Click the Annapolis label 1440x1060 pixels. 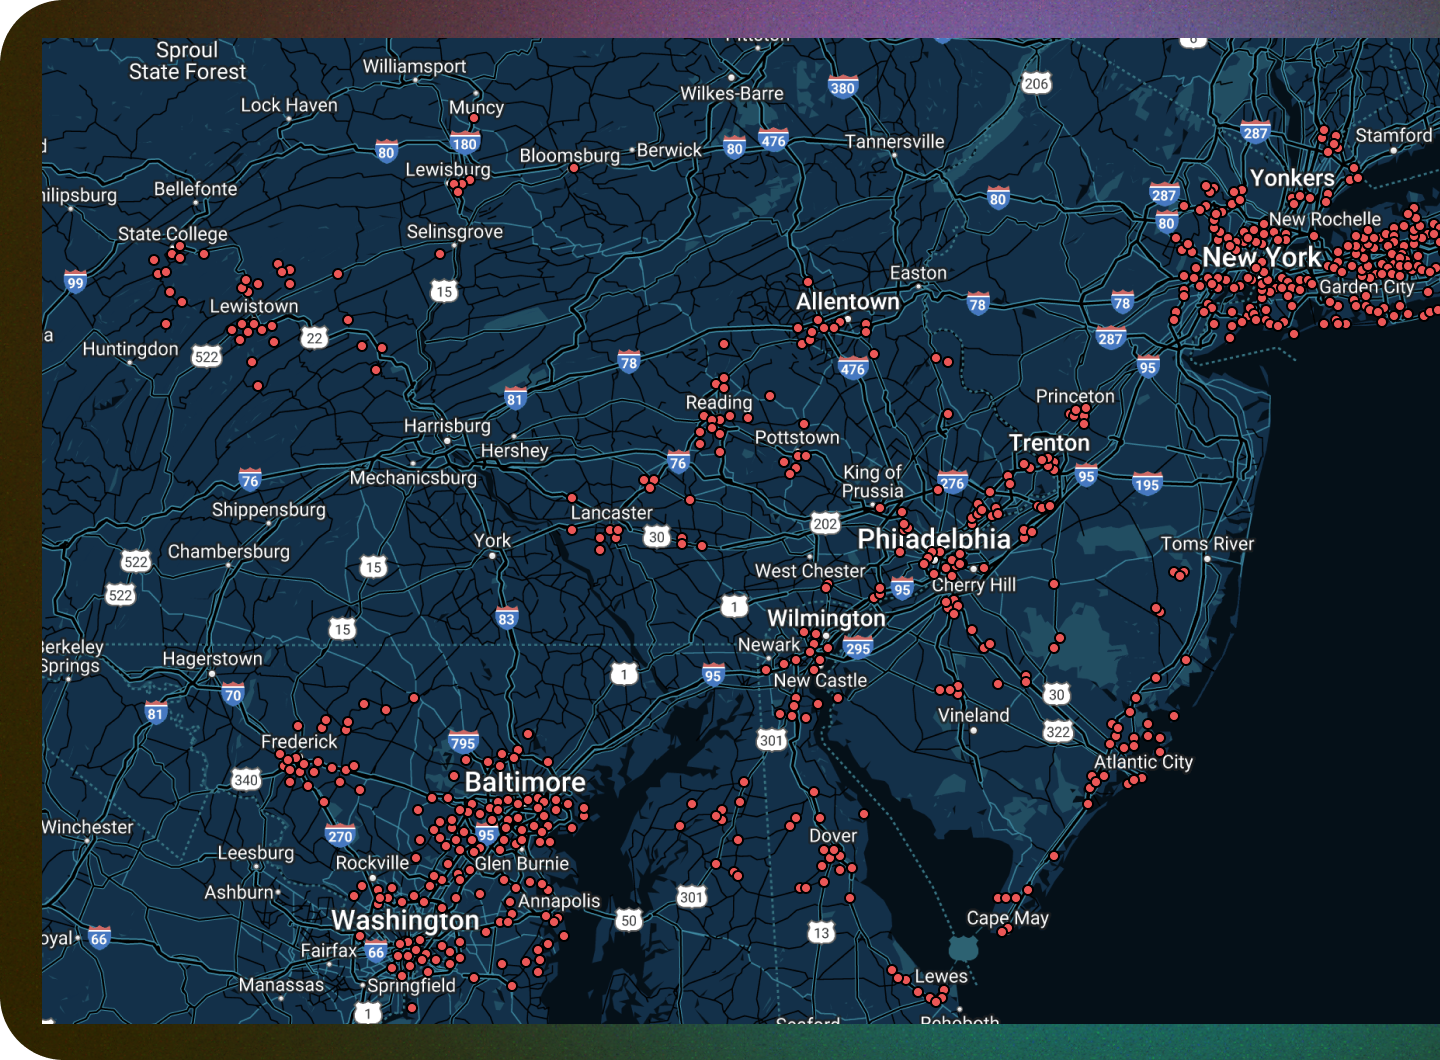(x=559, y=901)
